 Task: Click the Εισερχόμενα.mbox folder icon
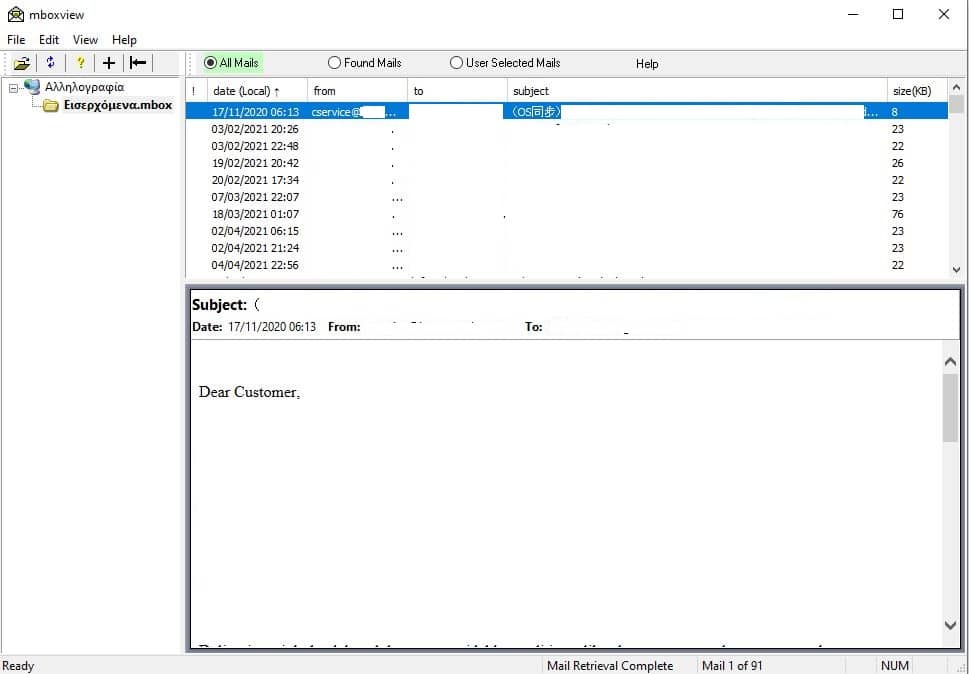[50, 105]
